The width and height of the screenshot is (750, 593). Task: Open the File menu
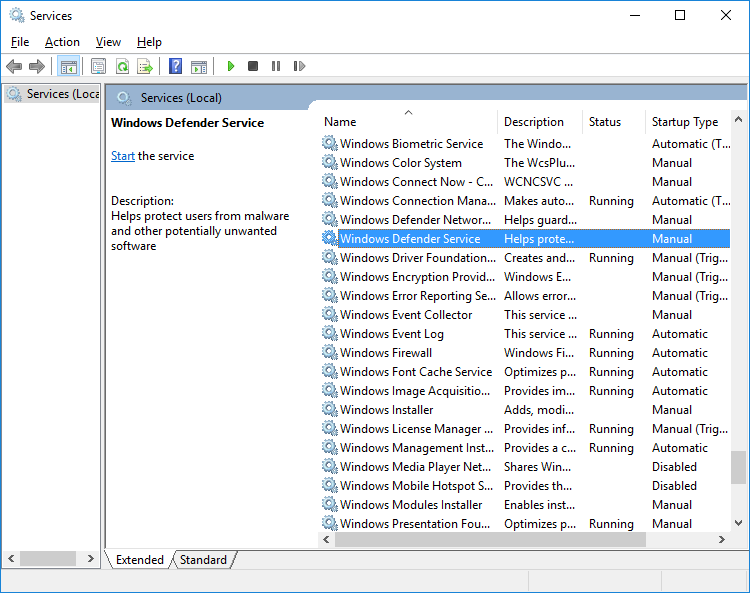pyautogui.click(x=20, y=42)
